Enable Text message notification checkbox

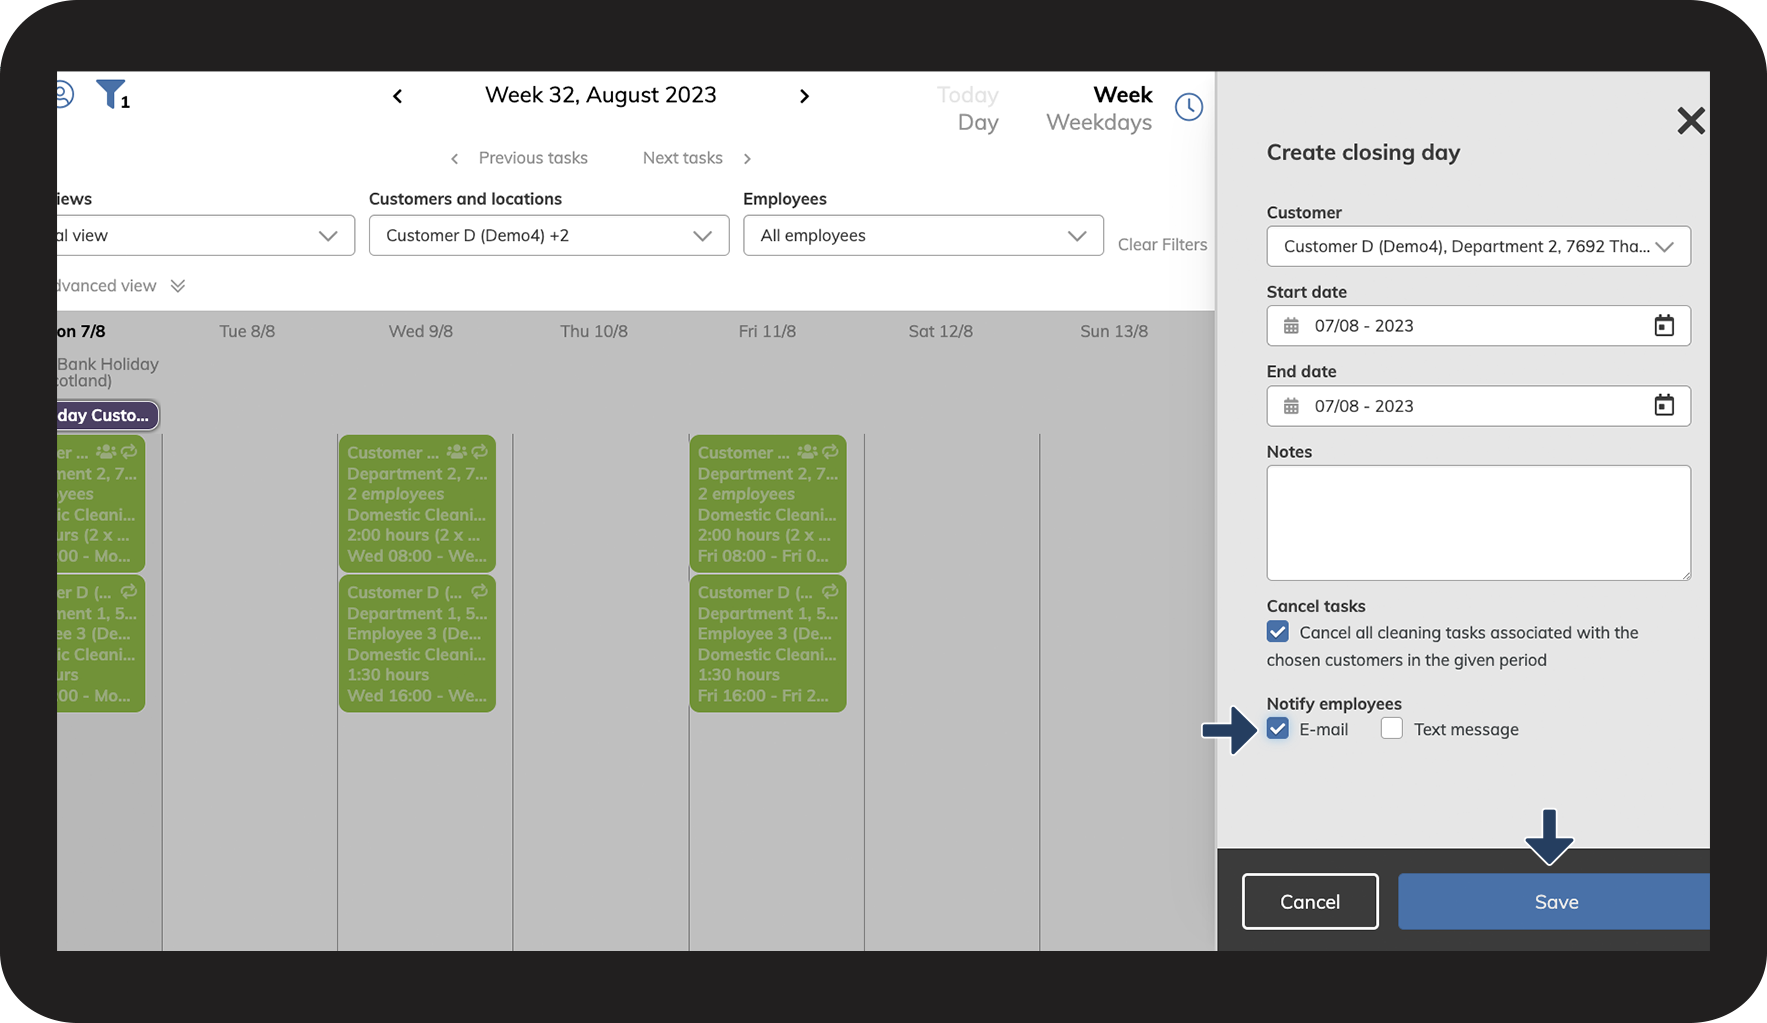pos(1391,729)
